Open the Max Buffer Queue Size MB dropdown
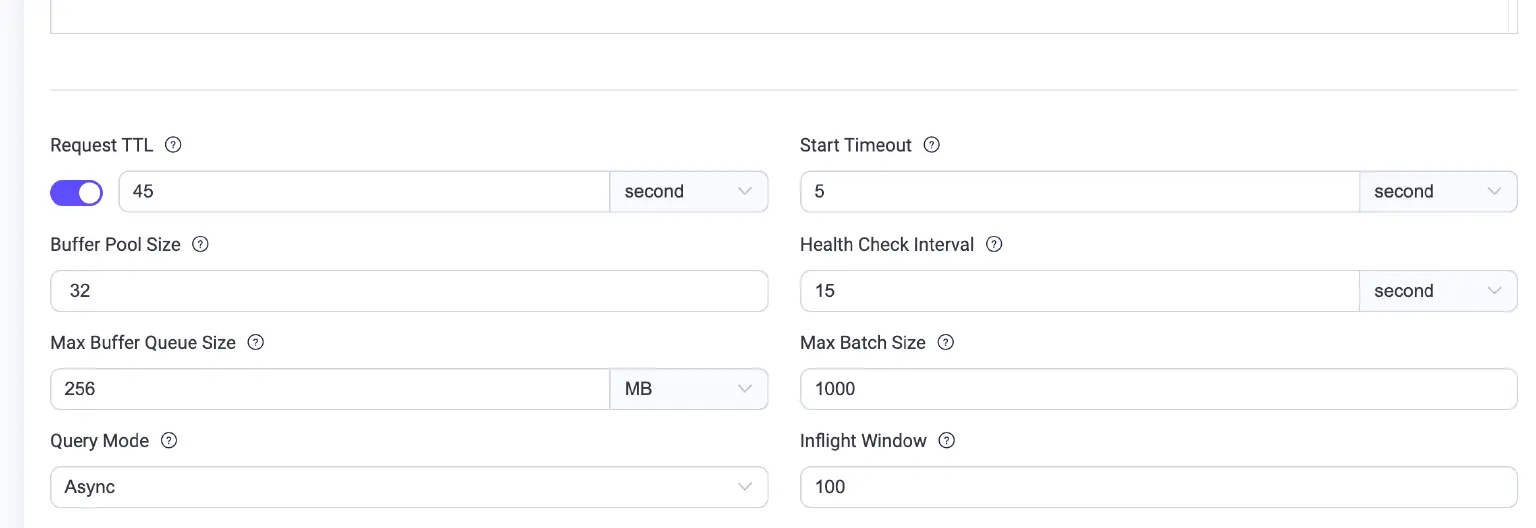 pyautogui.click(x=688, y=389)
